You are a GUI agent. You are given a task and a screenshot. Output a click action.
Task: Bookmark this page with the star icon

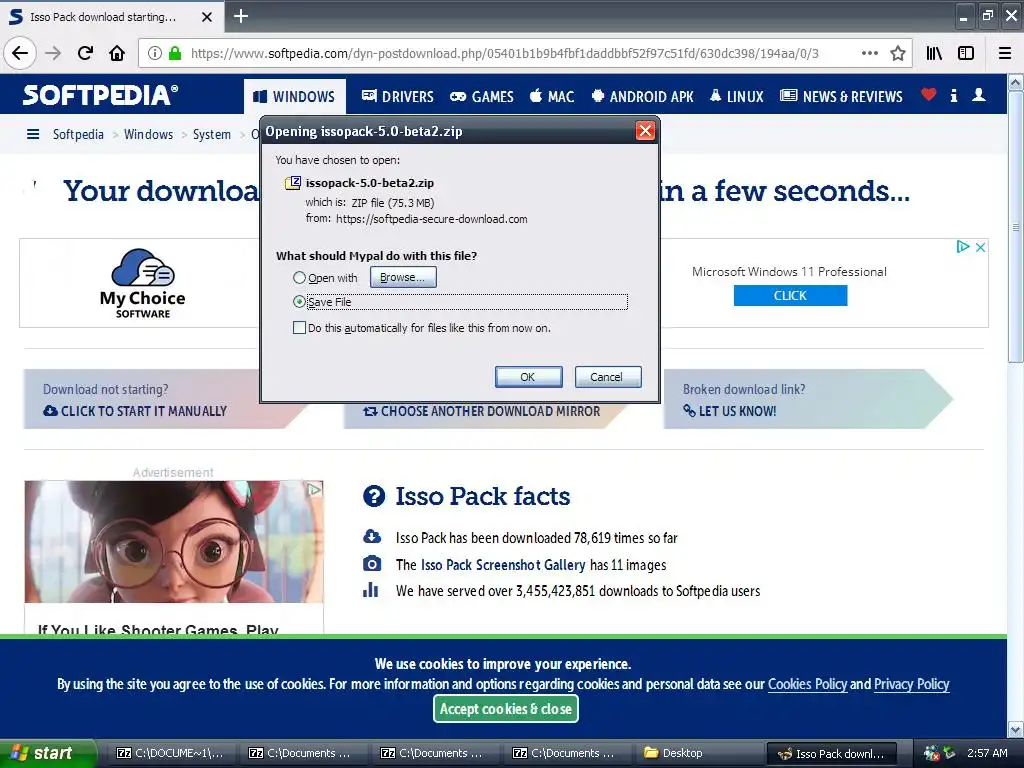click(x=898, y=54)
